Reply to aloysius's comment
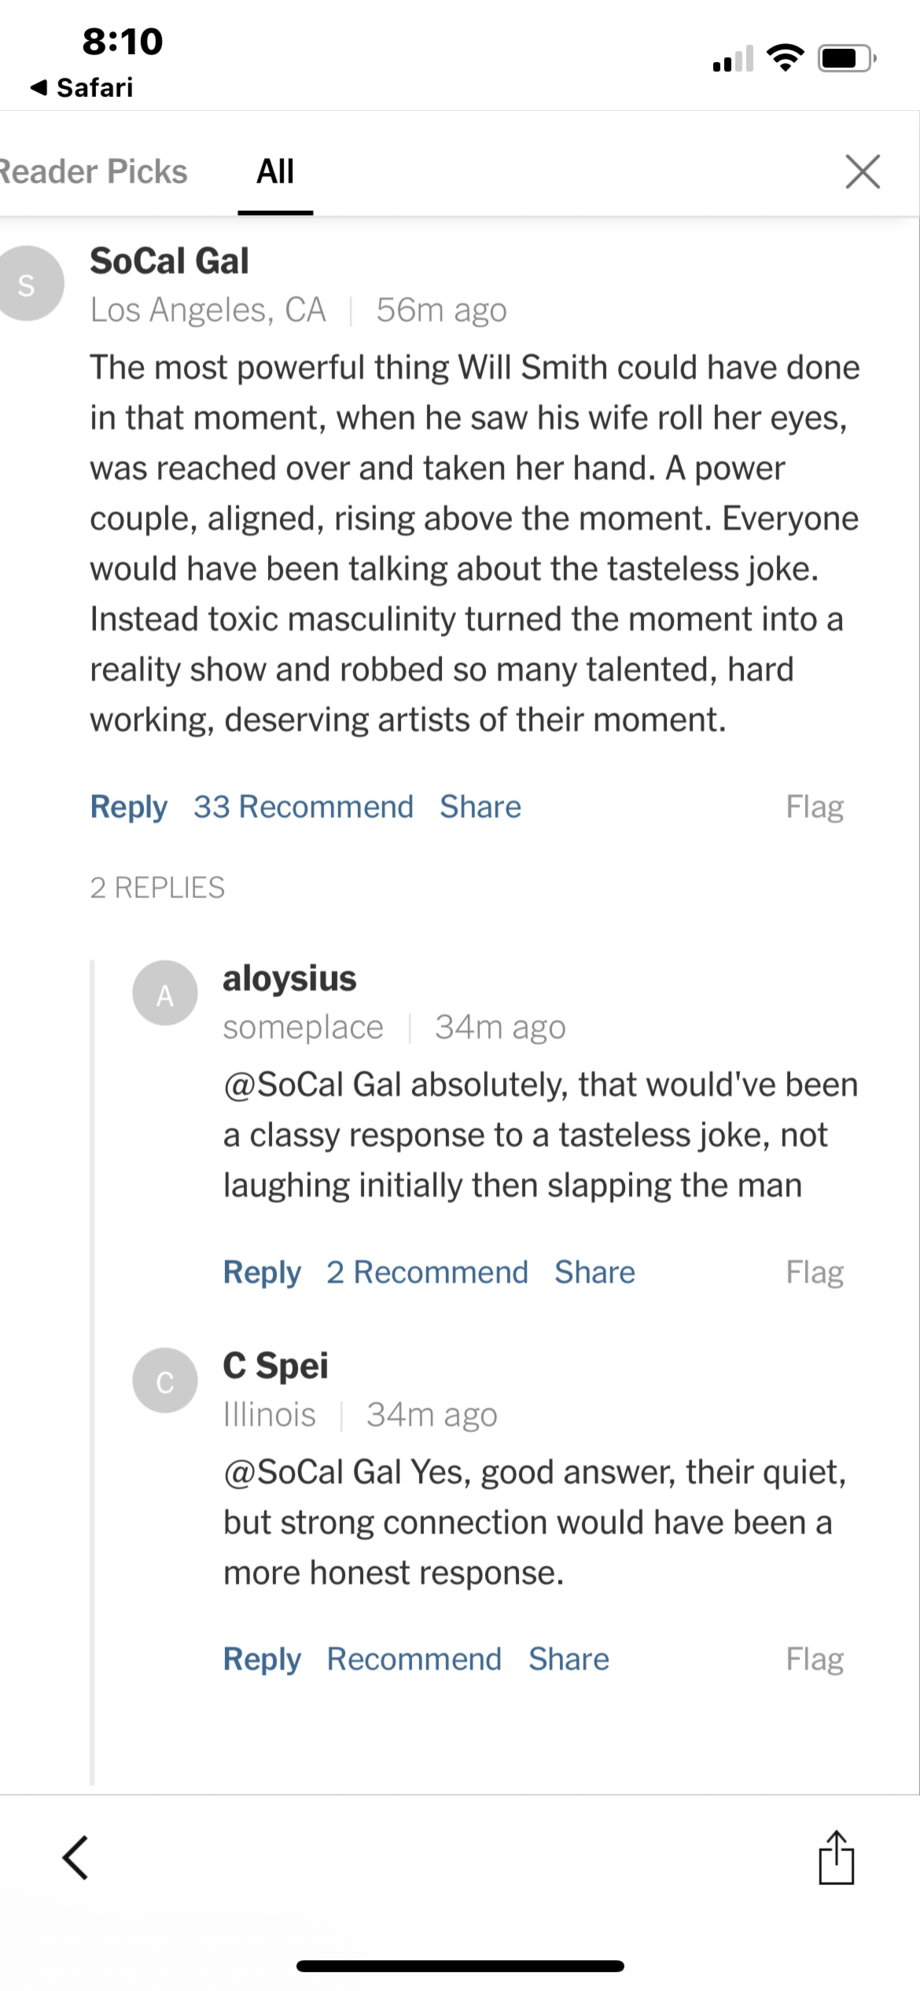Viewport: 920px width, 1991px height. coord(261,1272)
